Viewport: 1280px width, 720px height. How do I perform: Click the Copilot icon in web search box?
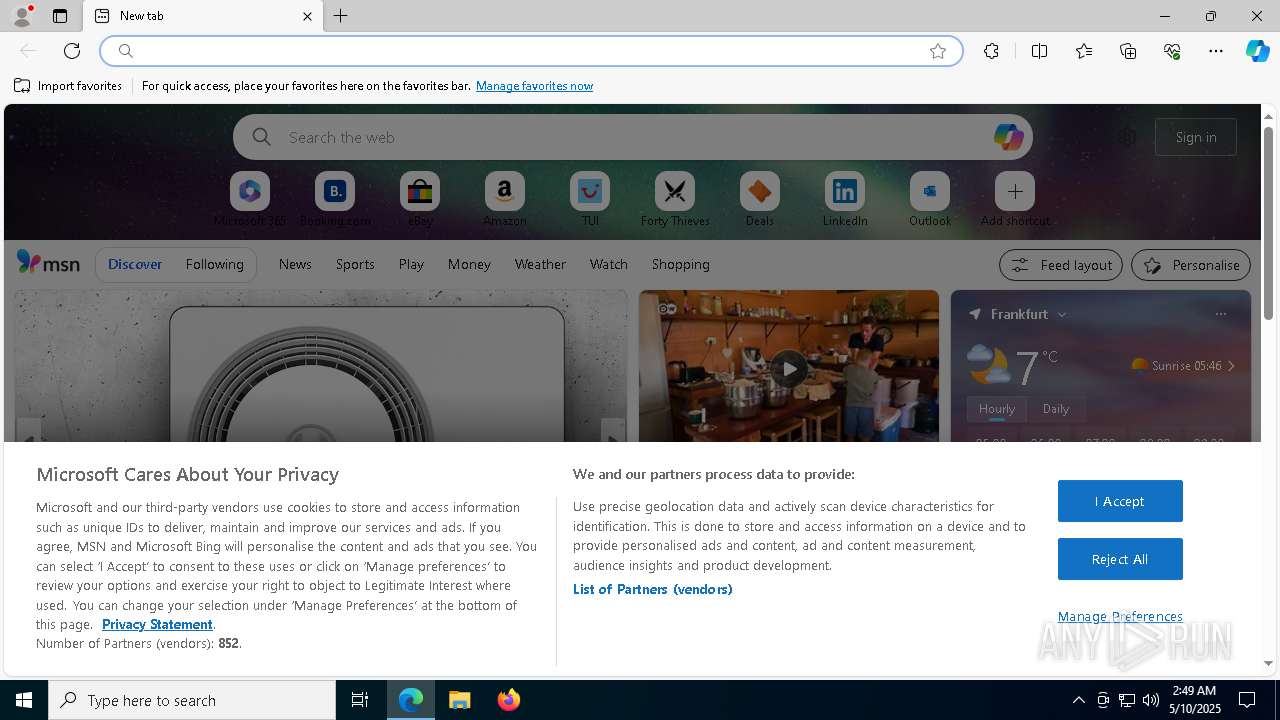pos(1008,137)
